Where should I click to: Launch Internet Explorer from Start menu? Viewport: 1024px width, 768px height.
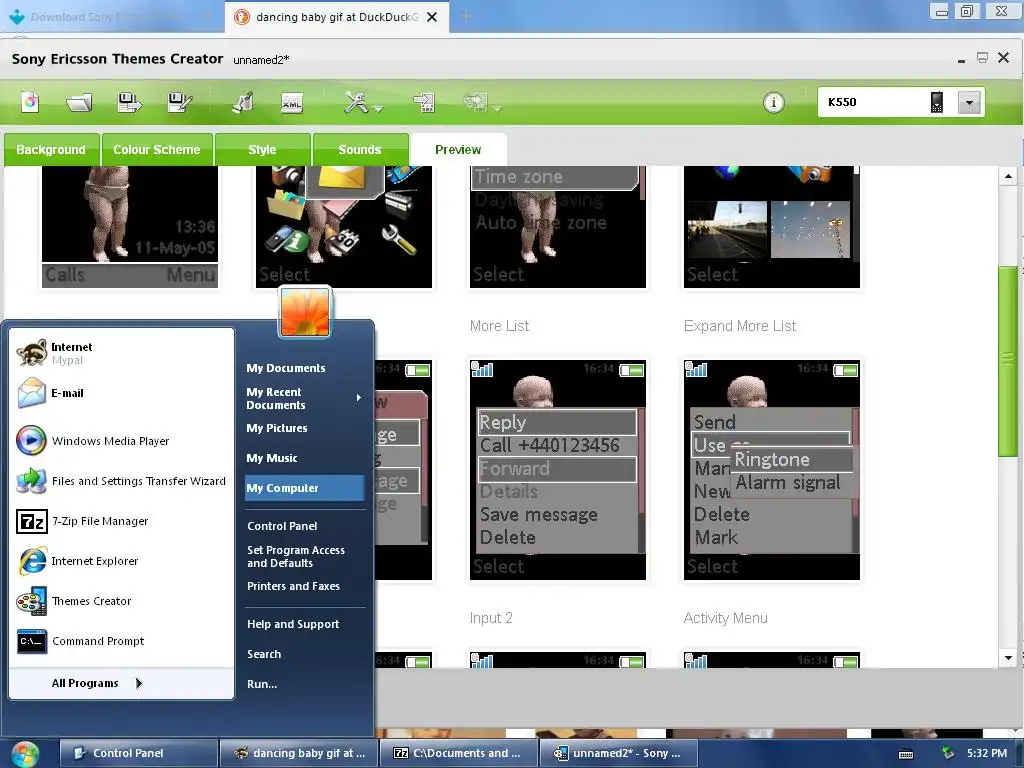(121, 561)
